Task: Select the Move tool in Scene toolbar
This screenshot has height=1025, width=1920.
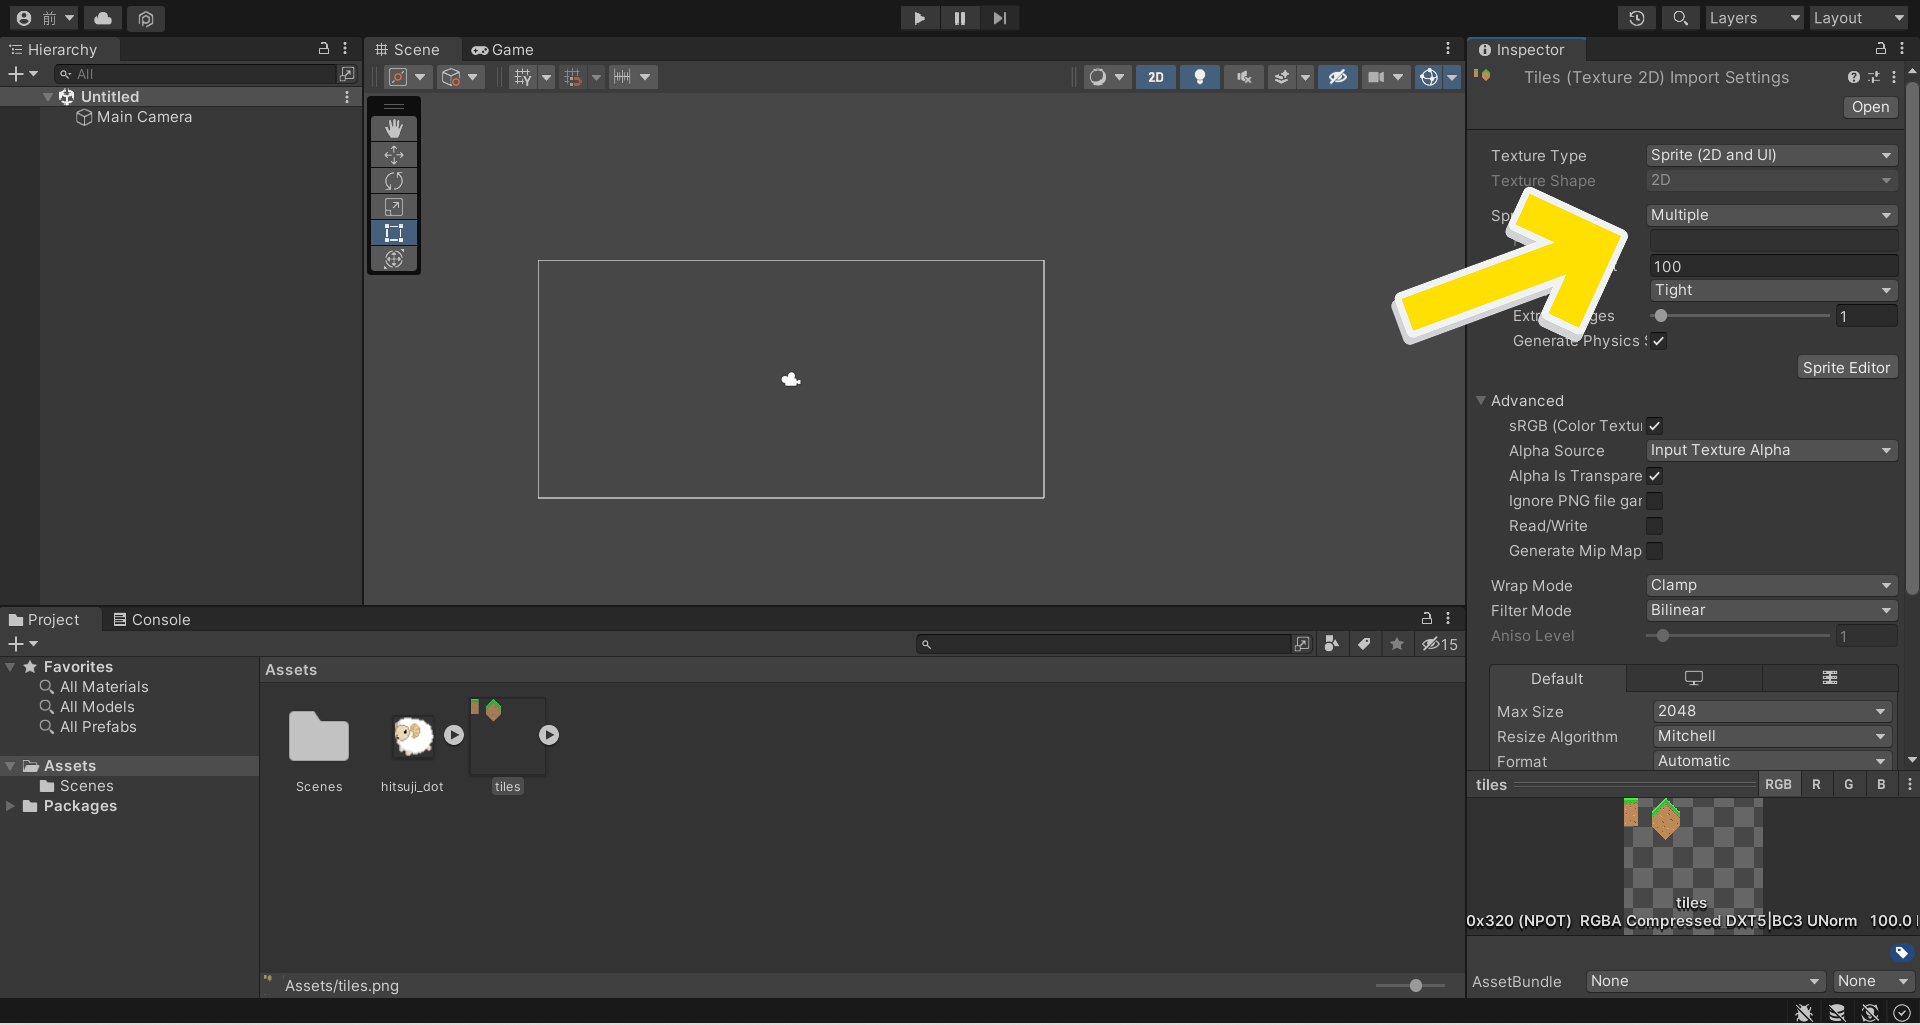Action: pyautogui.click(x=394, y=154)
